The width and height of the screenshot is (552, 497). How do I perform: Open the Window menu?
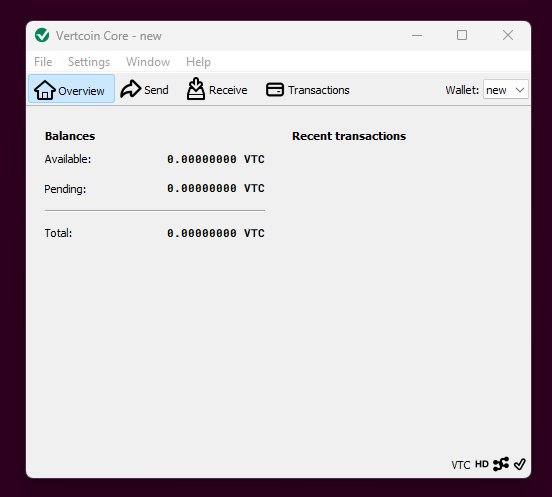(x=148, y=62)
